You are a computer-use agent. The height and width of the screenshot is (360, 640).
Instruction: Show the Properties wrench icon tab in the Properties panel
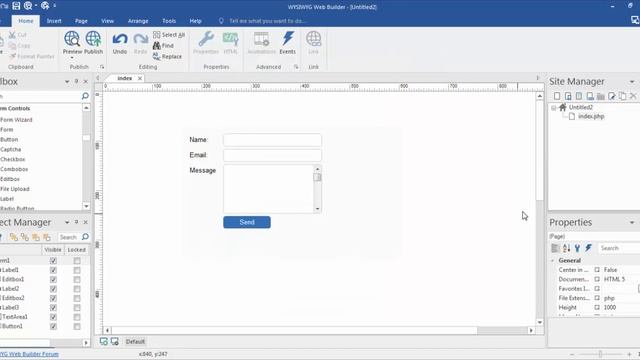pyautogui.click(x=577, y=248)
